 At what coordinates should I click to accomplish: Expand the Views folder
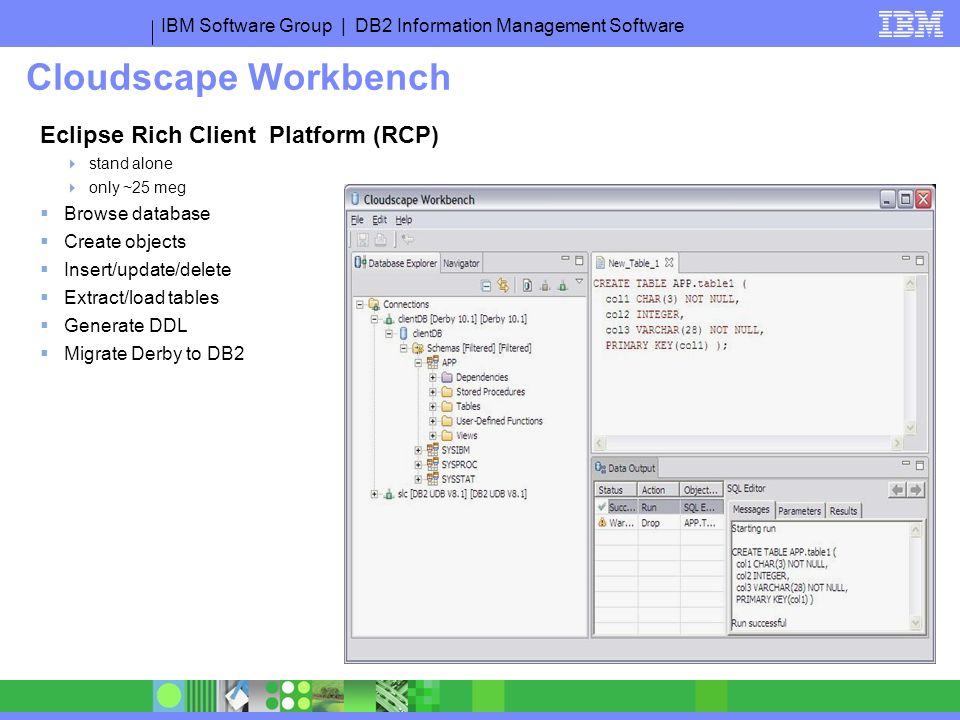coord(433,436)
